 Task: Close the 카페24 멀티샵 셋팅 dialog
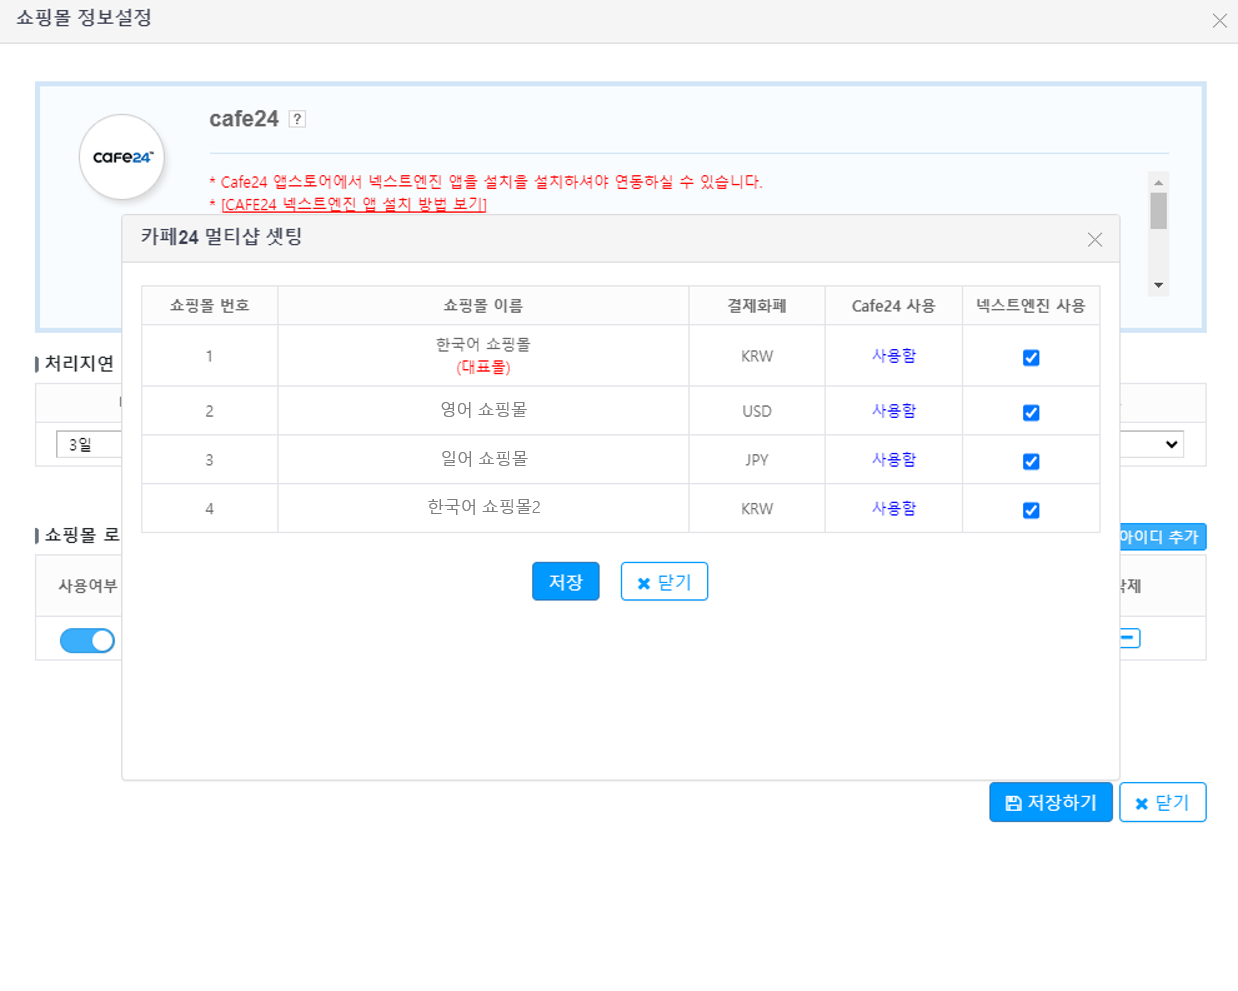[x=1095, y=240]
